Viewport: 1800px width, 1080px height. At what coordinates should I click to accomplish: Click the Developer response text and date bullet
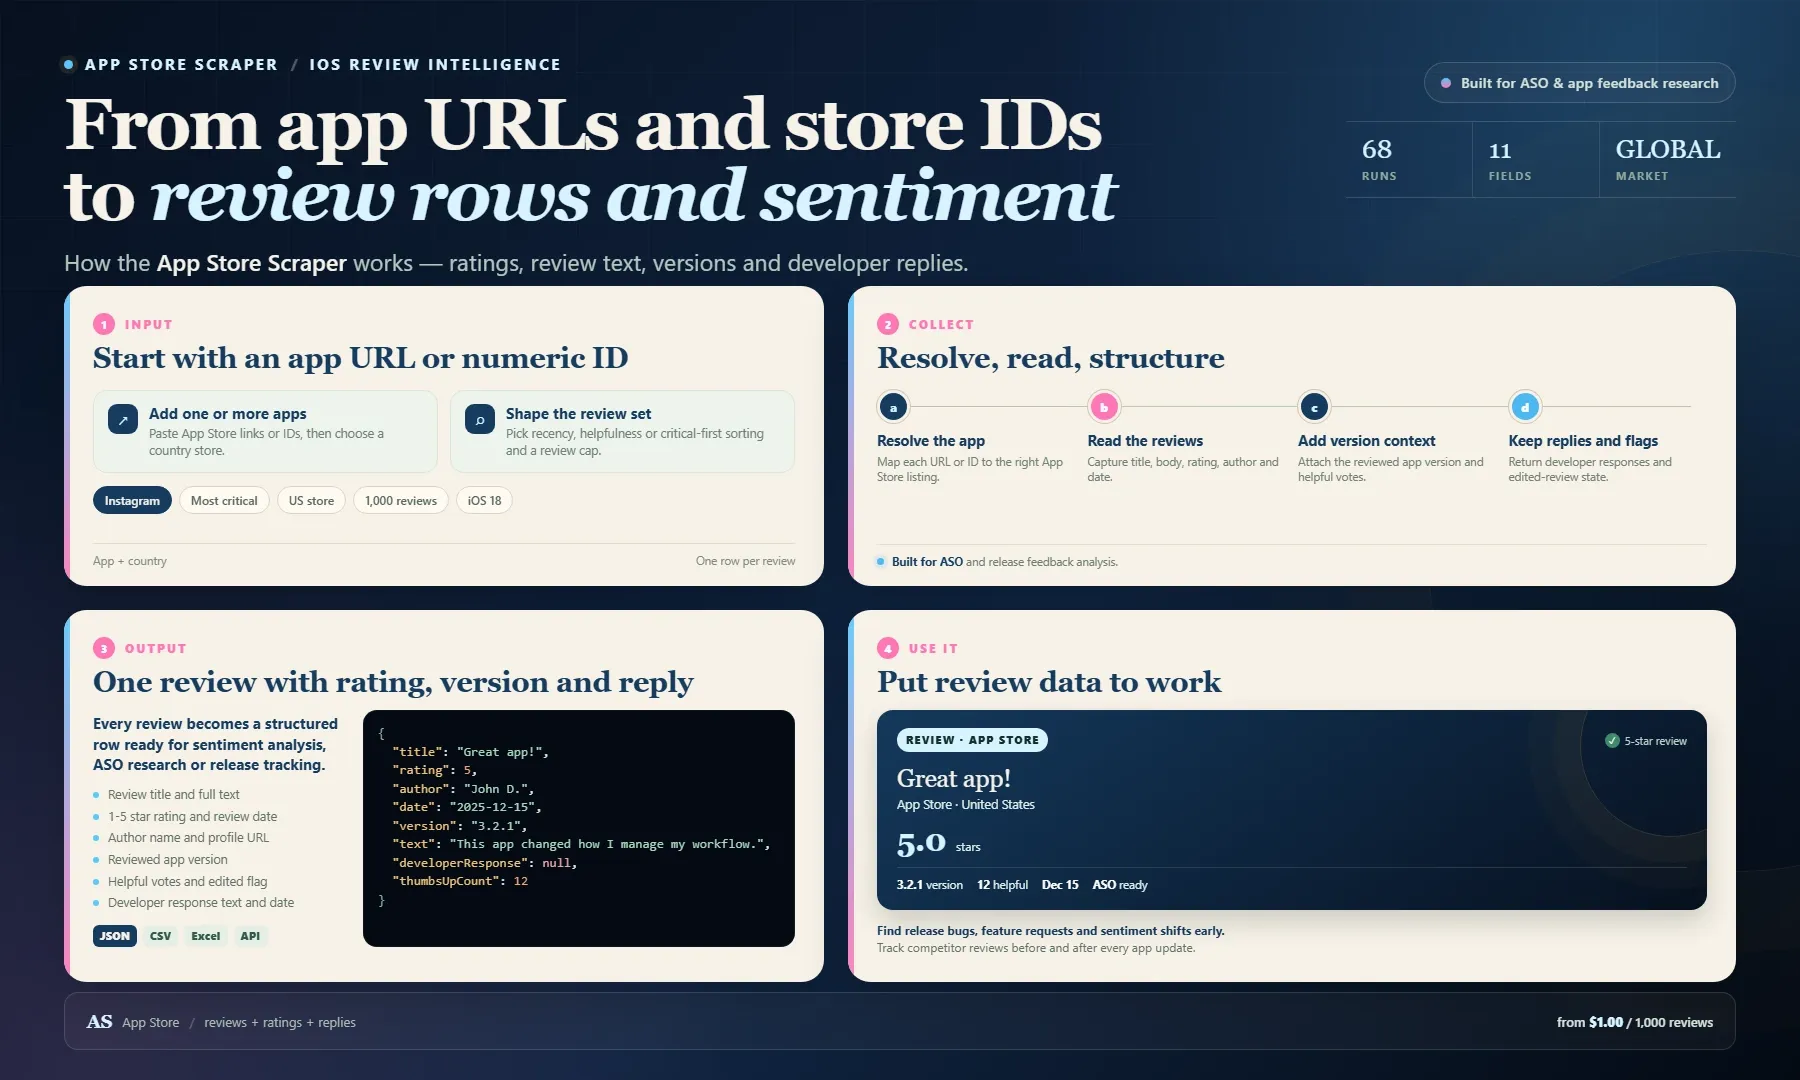[201, 903]
